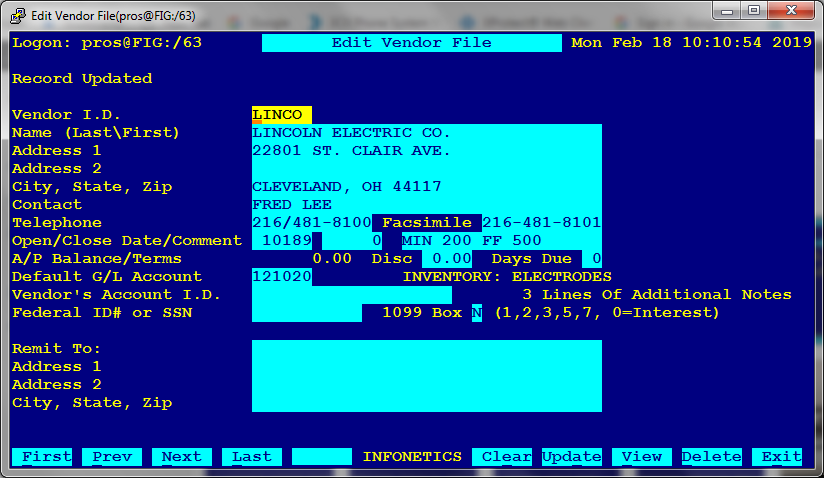Click the PuTTY icon in title bar
The image size is (824, 478).
point(17,16)
